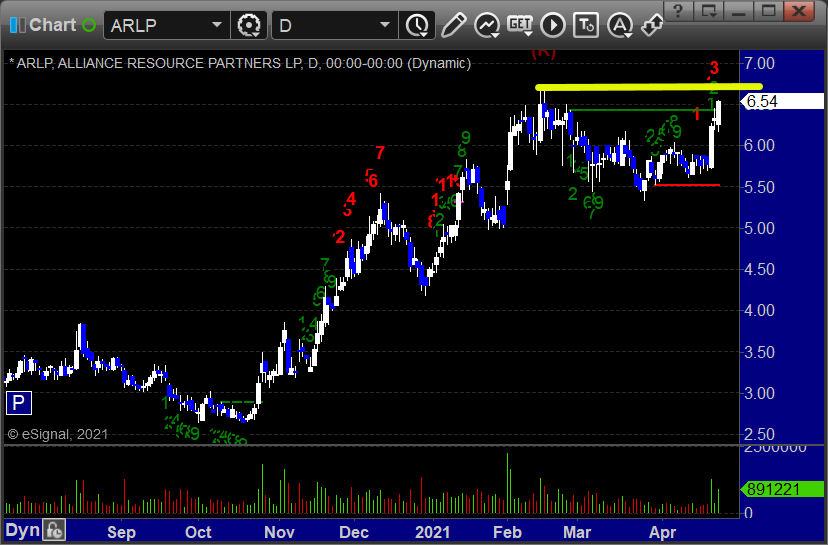Open the GET studies menu
The width and height of the screenshot is (828, 545).
(x=520, y=25)
